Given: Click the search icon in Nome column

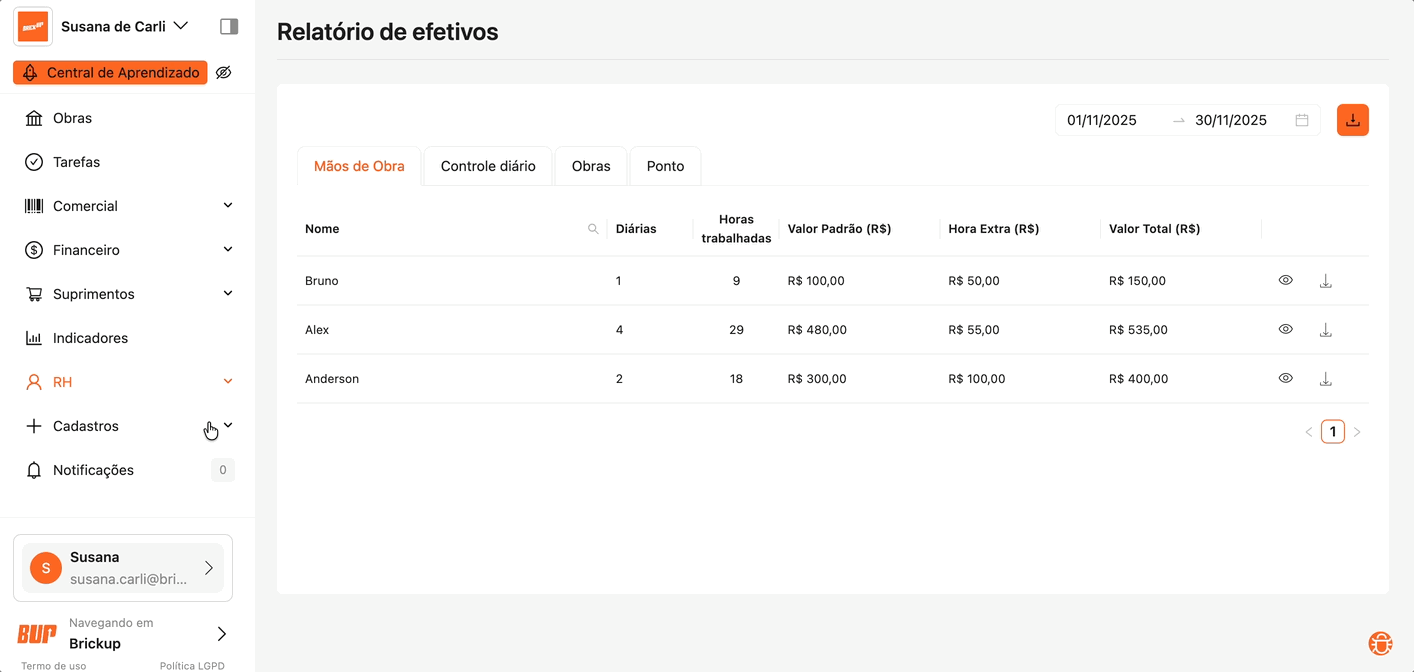Looking at the screenshot, I should click(x=593, y=229).
